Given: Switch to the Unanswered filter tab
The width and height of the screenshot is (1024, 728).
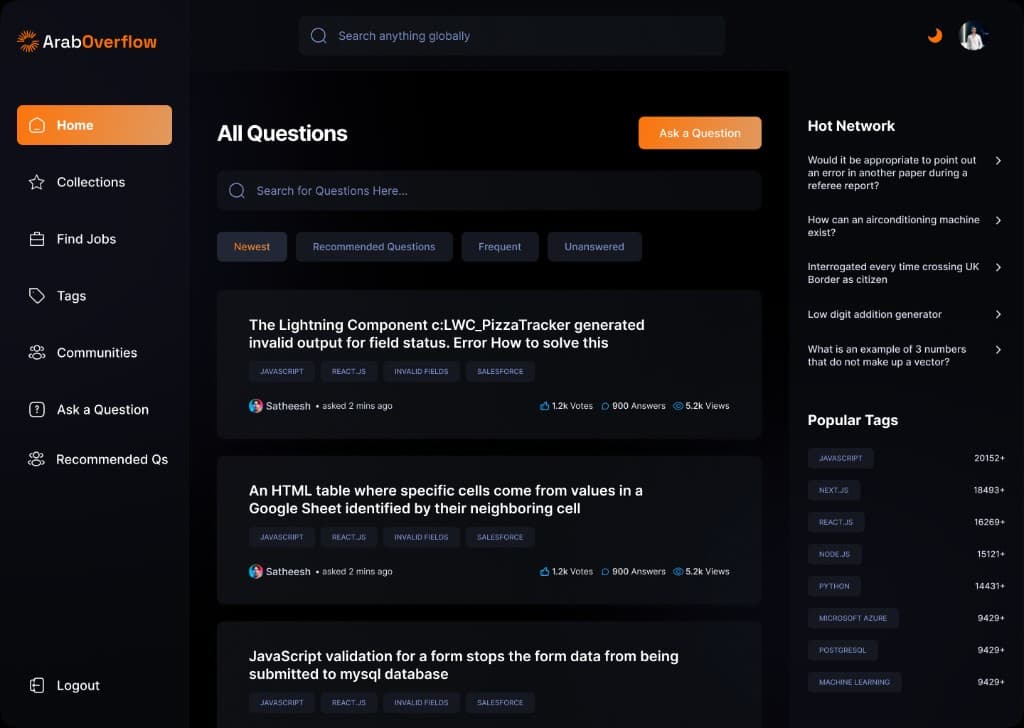Looking at the screenshot, I should pyautogui.click(x=594, y=247).
